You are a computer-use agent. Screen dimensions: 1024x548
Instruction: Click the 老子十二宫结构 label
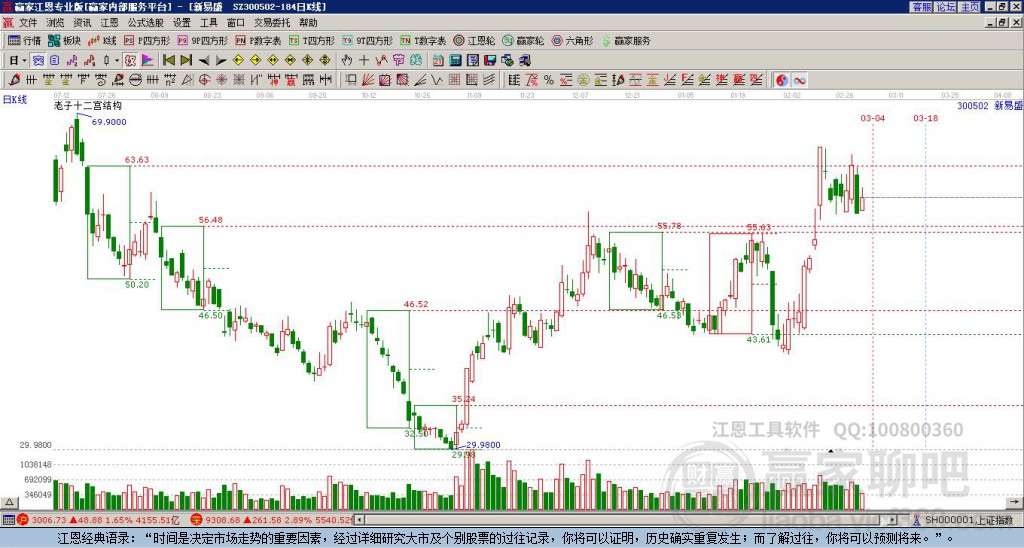88,105
